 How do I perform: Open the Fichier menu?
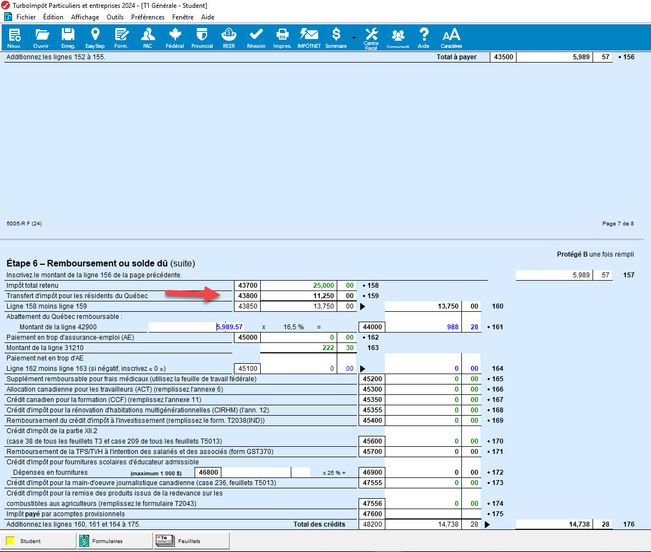click(x=26, y=17)
